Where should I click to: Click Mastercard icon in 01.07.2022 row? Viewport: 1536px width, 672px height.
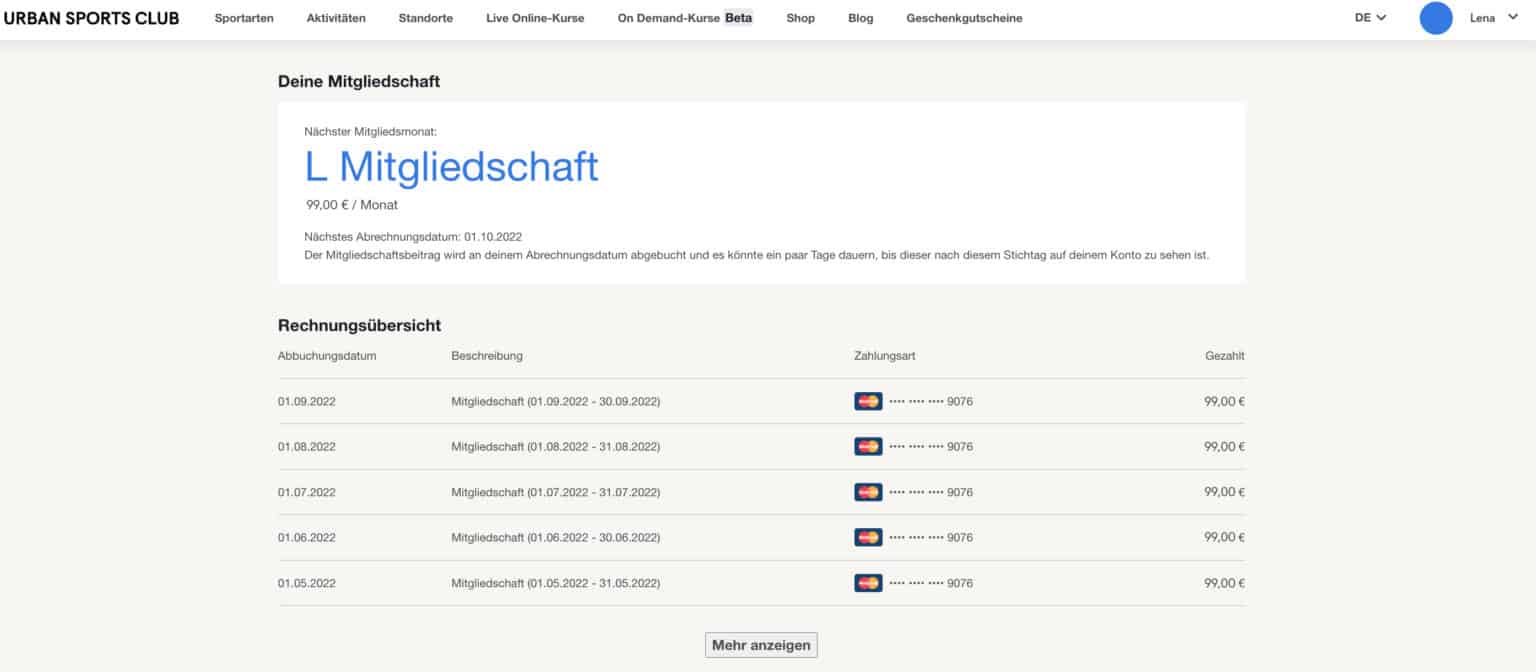coord(868,492)
